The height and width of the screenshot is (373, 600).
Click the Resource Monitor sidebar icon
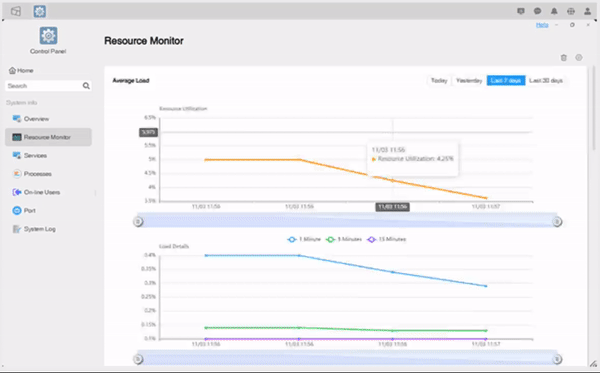point(16,137)
